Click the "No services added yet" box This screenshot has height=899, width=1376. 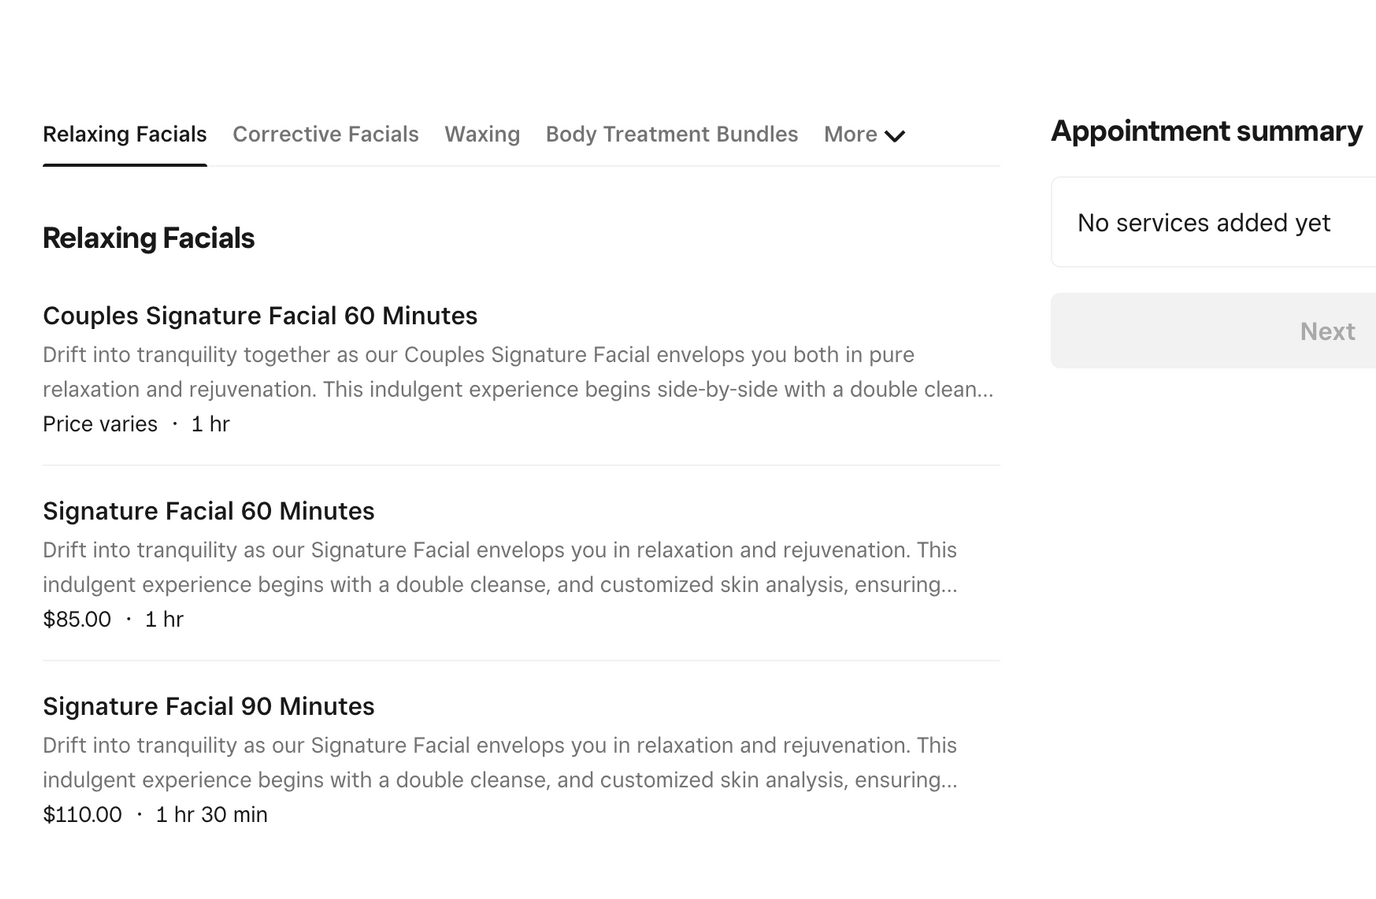tap(1204, 222)
